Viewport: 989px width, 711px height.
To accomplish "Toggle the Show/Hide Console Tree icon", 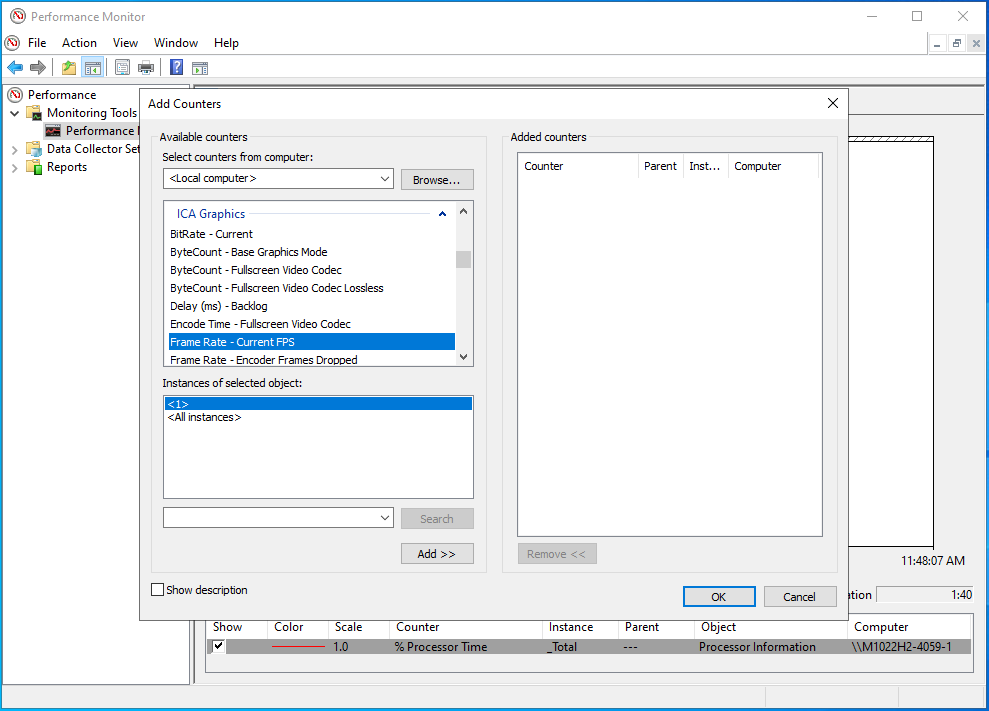I will point(92,68).
